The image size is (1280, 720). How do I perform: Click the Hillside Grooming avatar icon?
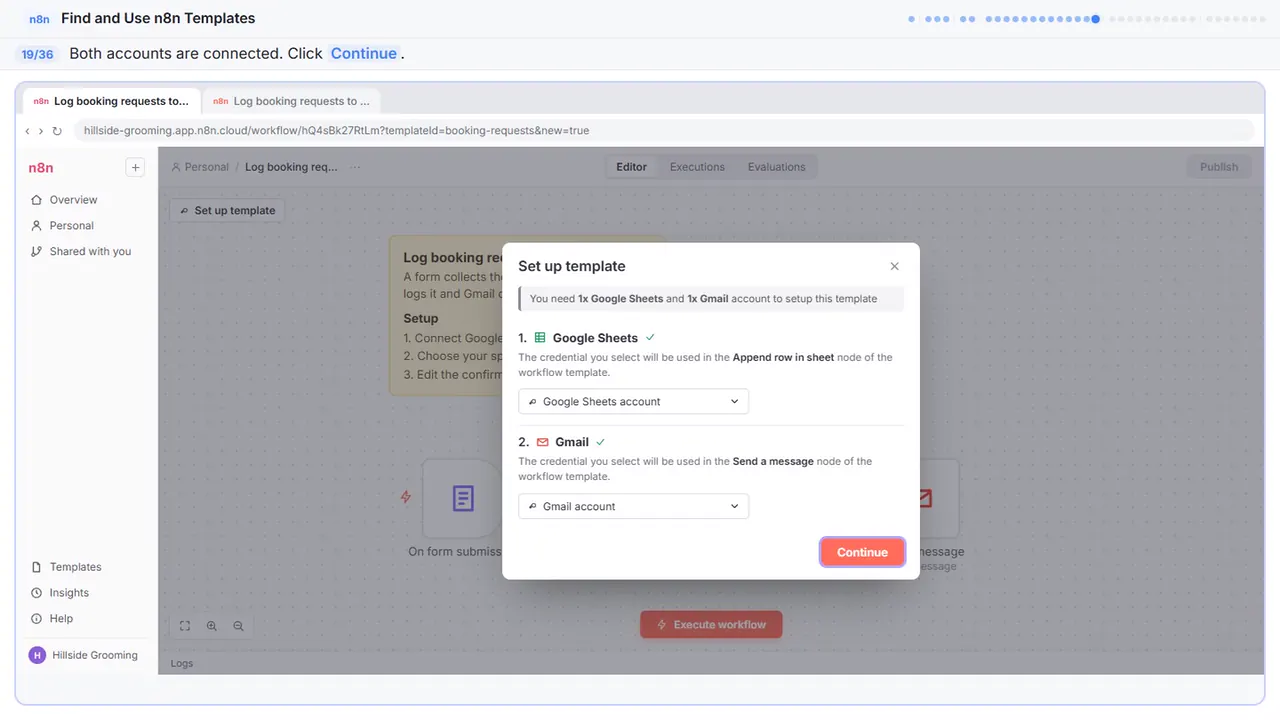pyautogui.click(x=38, y=655)
